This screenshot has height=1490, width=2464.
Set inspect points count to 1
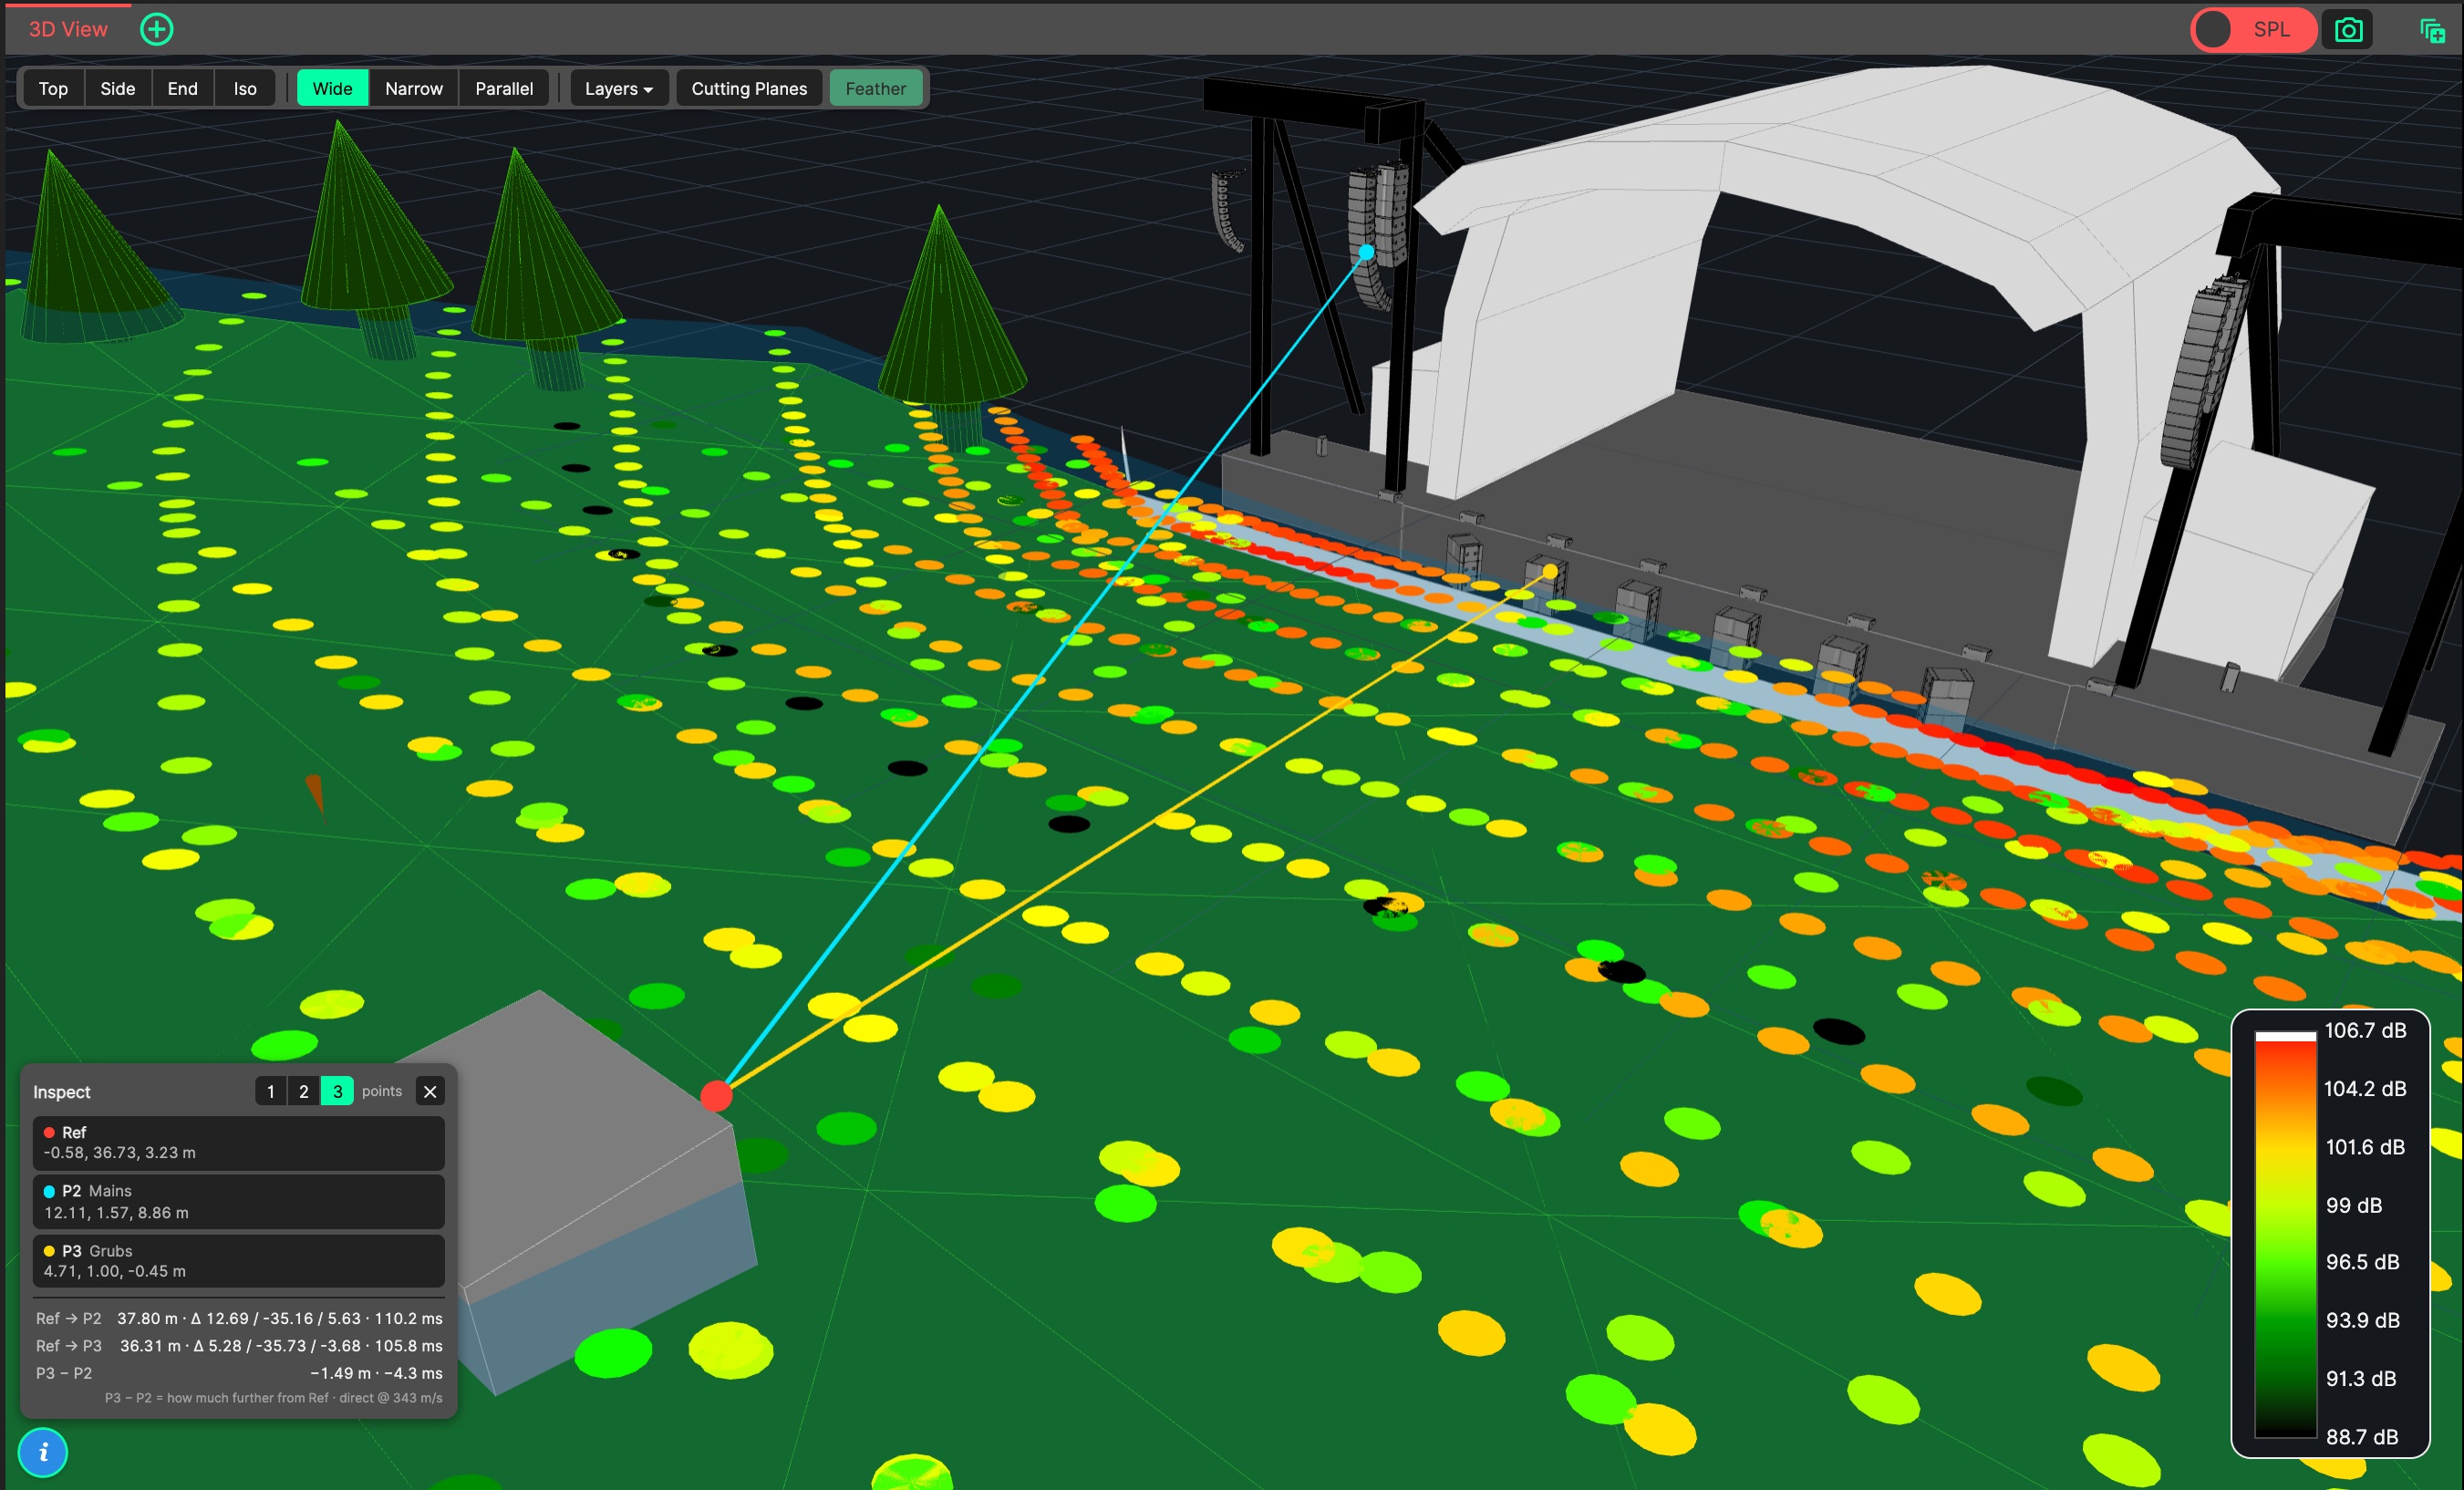(270, 1091)
